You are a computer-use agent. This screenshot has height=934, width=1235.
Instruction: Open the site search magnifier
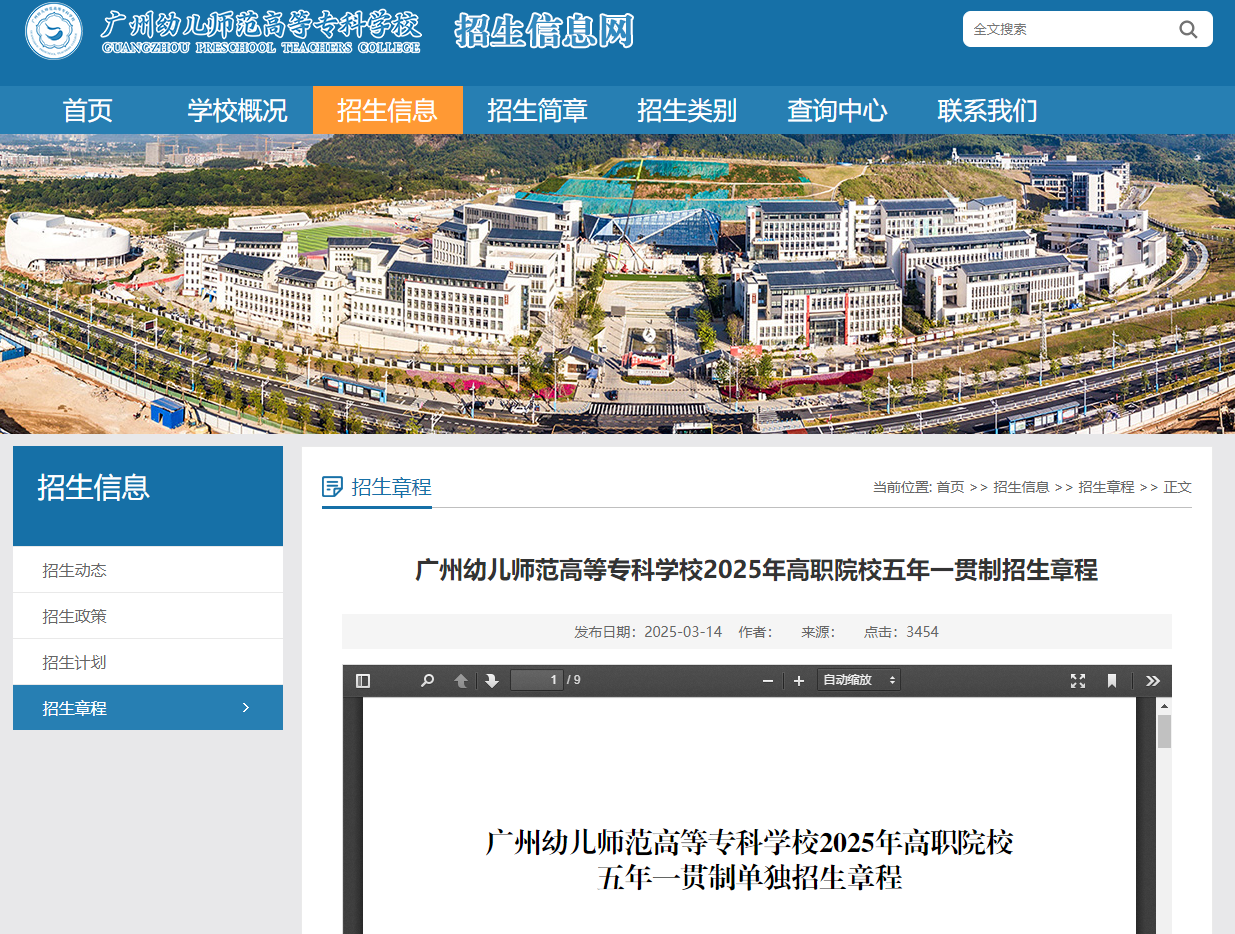[1188, 29]
